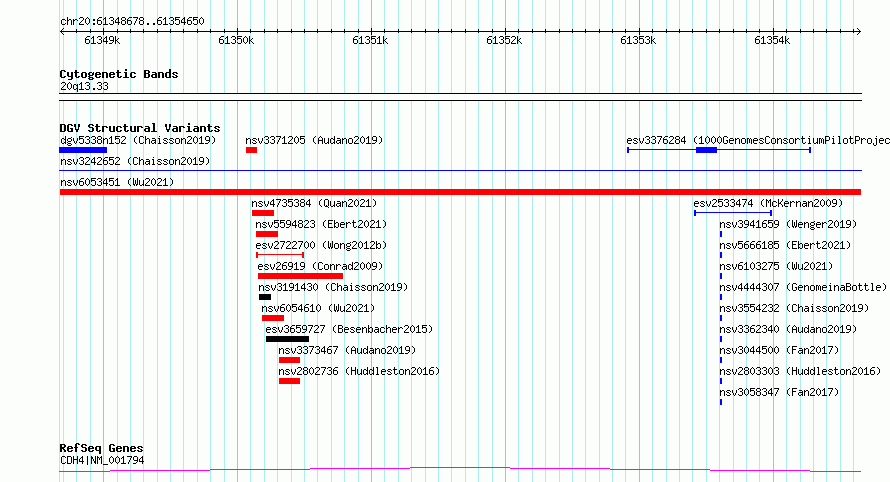The image size is (890, 482).
Task: Click the red bar under nsv2802736
Action: pos(289,381)
